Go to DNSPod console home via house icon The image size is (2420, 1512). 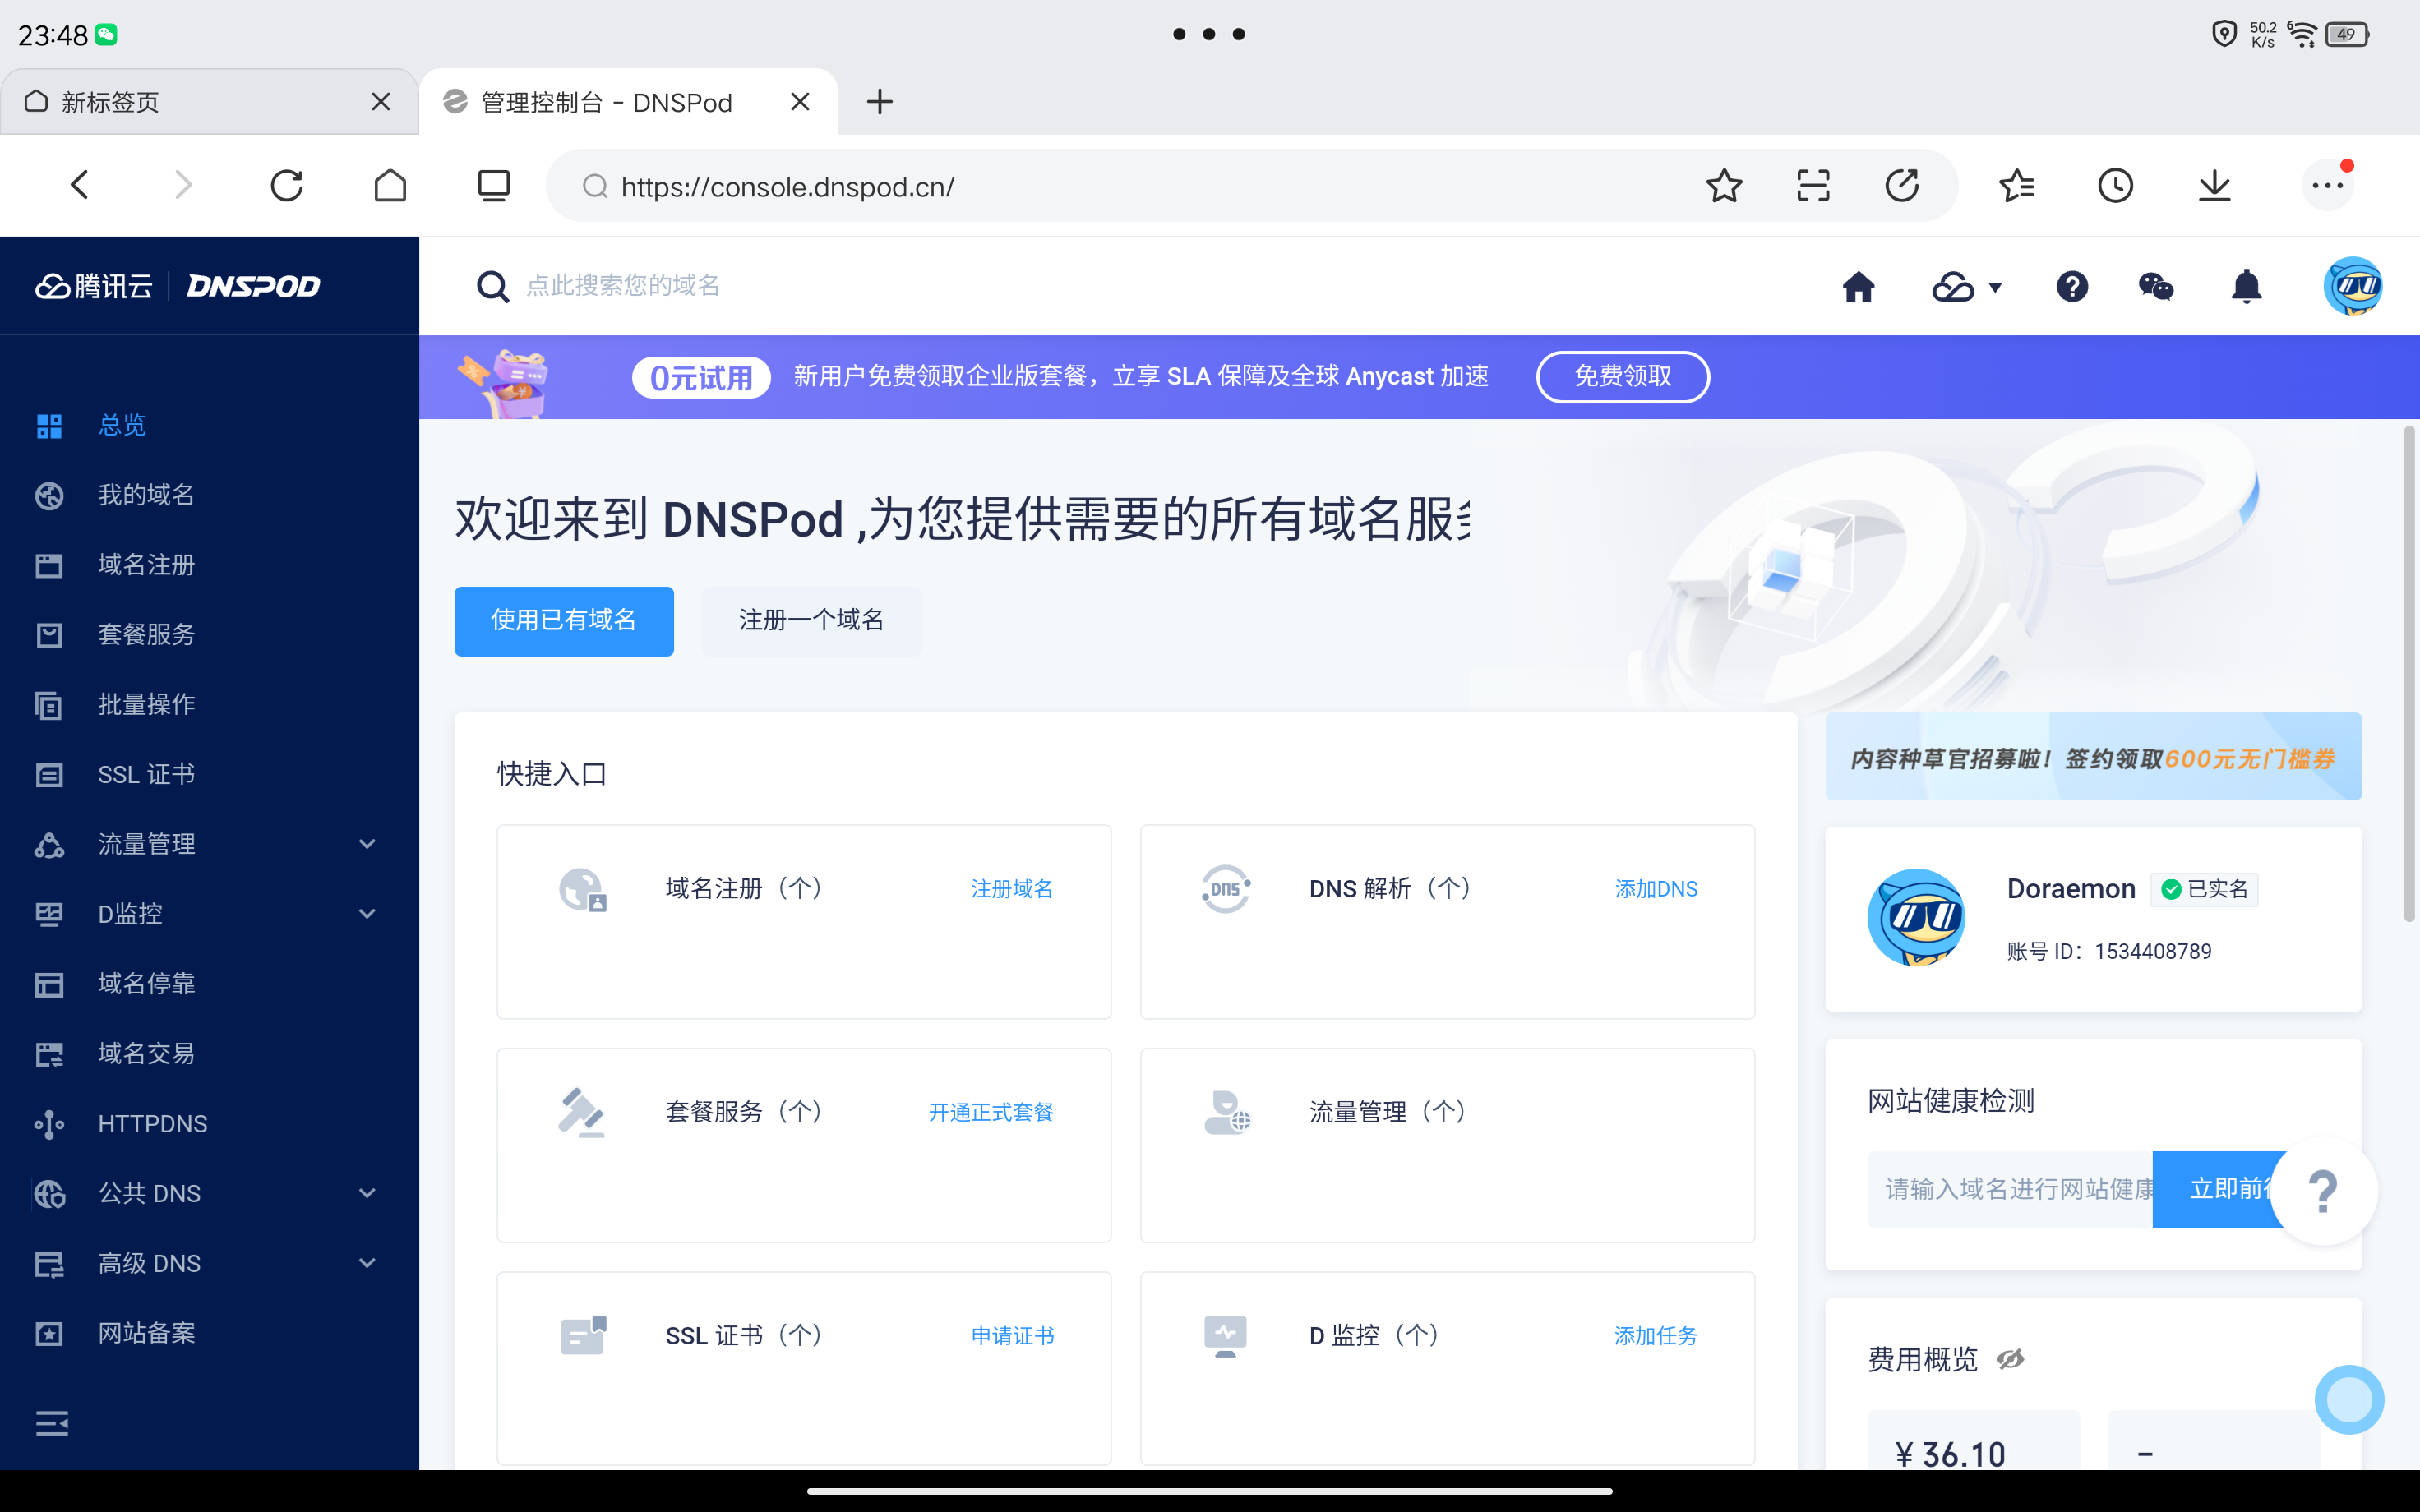click(1859, 286)
